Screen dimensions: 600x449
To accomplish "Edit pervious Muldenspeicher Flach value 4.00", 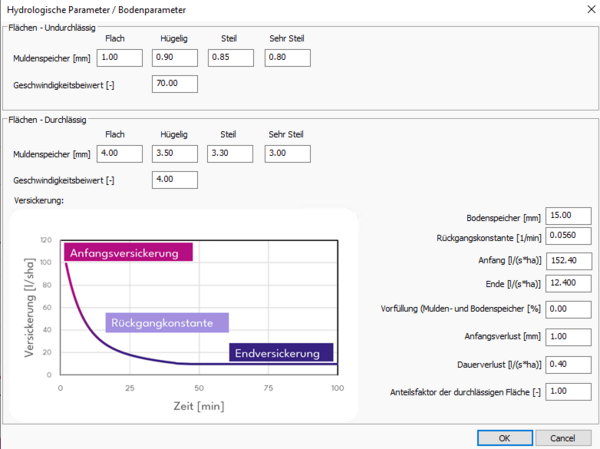I will click(x=119, y=154).
